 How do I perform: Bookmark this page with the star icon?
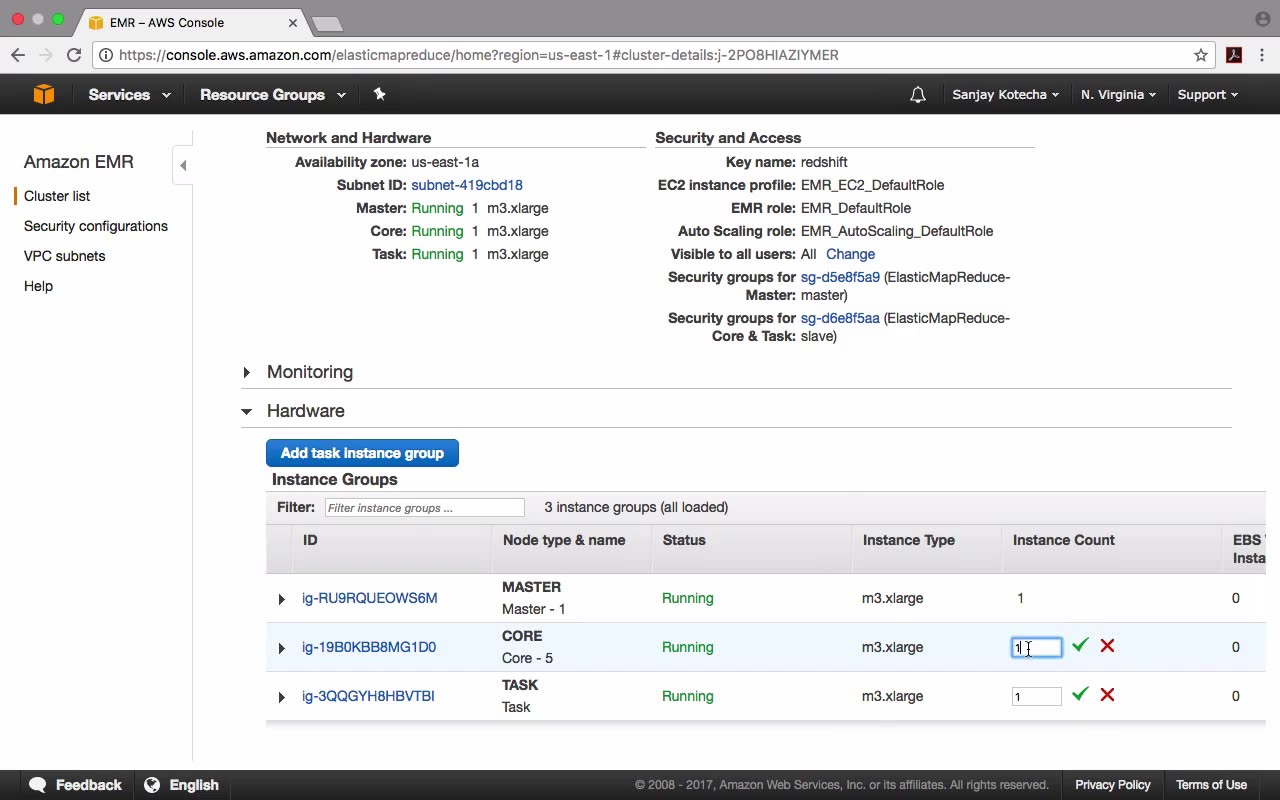(x=1201, y=55)
